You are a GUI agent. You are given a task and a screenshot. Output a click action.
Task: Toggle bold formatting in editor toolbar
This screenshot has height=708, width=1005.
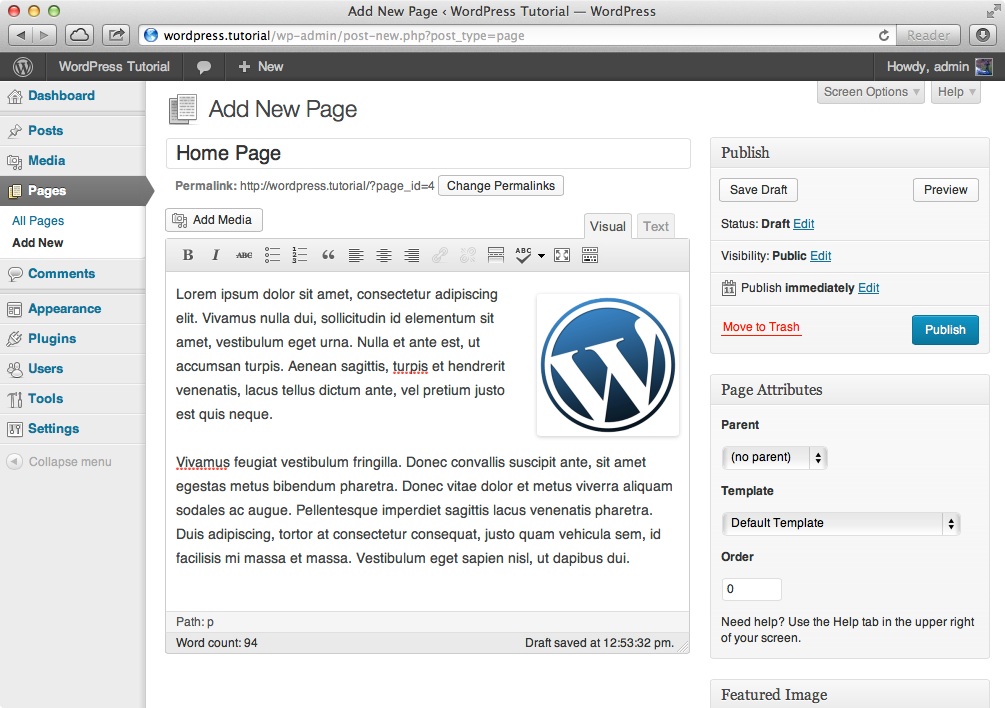188,255
